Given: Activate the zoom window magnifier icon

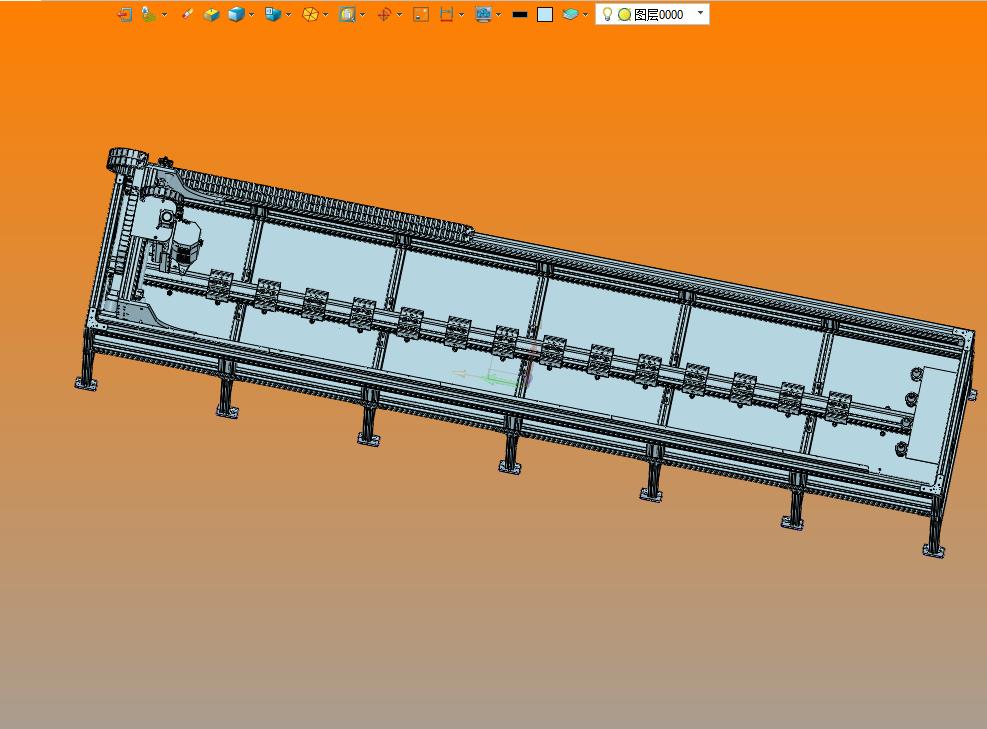Looking at the screenshot, I should [x=347, y=14].
